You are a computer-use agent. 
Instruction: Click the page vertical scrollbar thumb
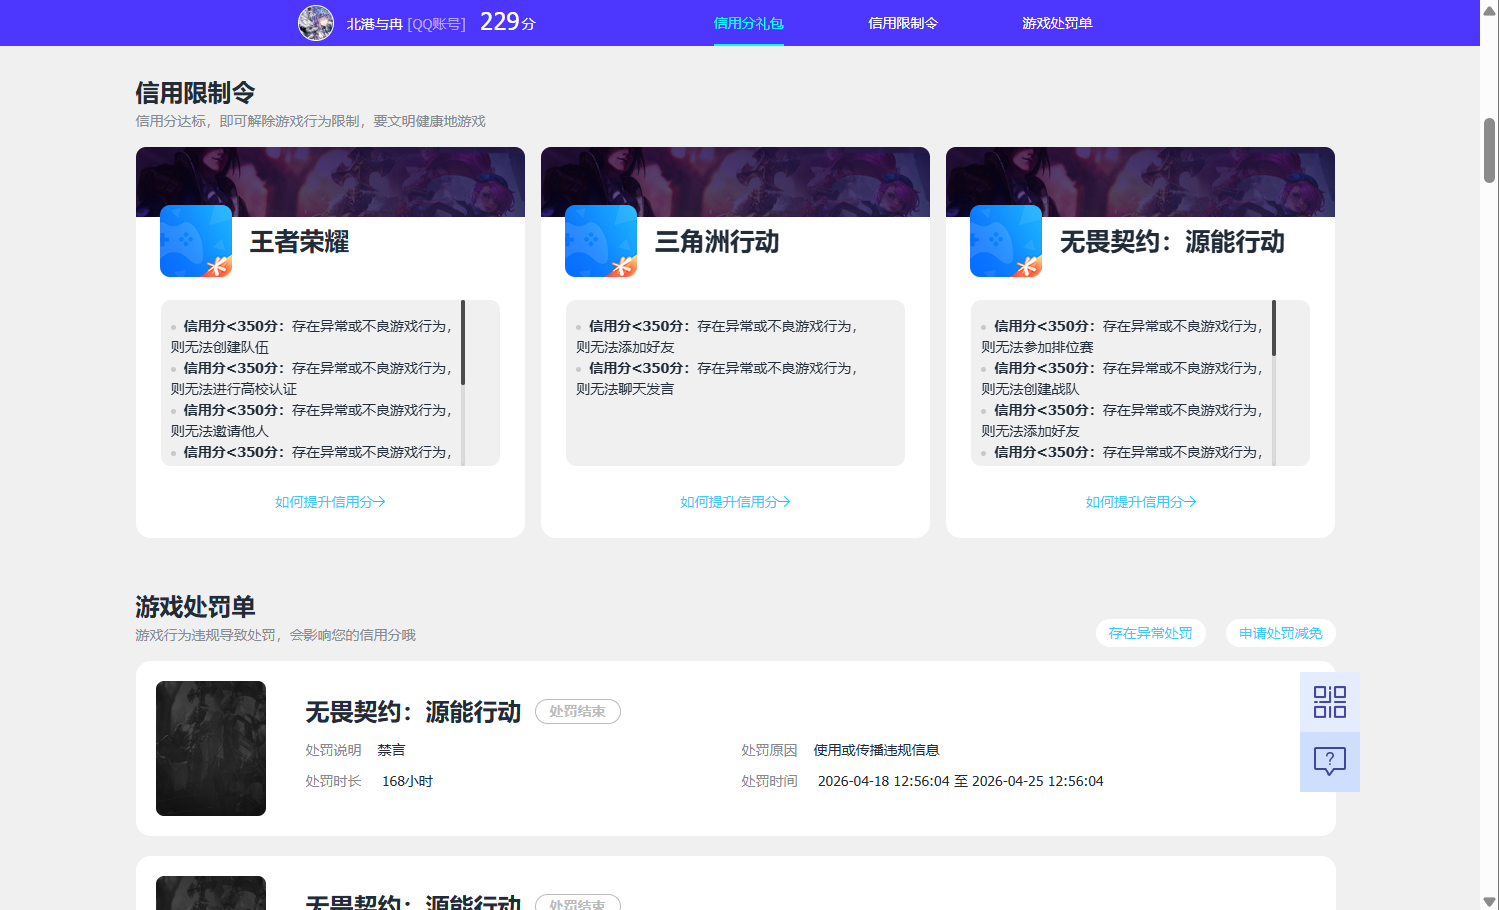[x=1489, y=150]
